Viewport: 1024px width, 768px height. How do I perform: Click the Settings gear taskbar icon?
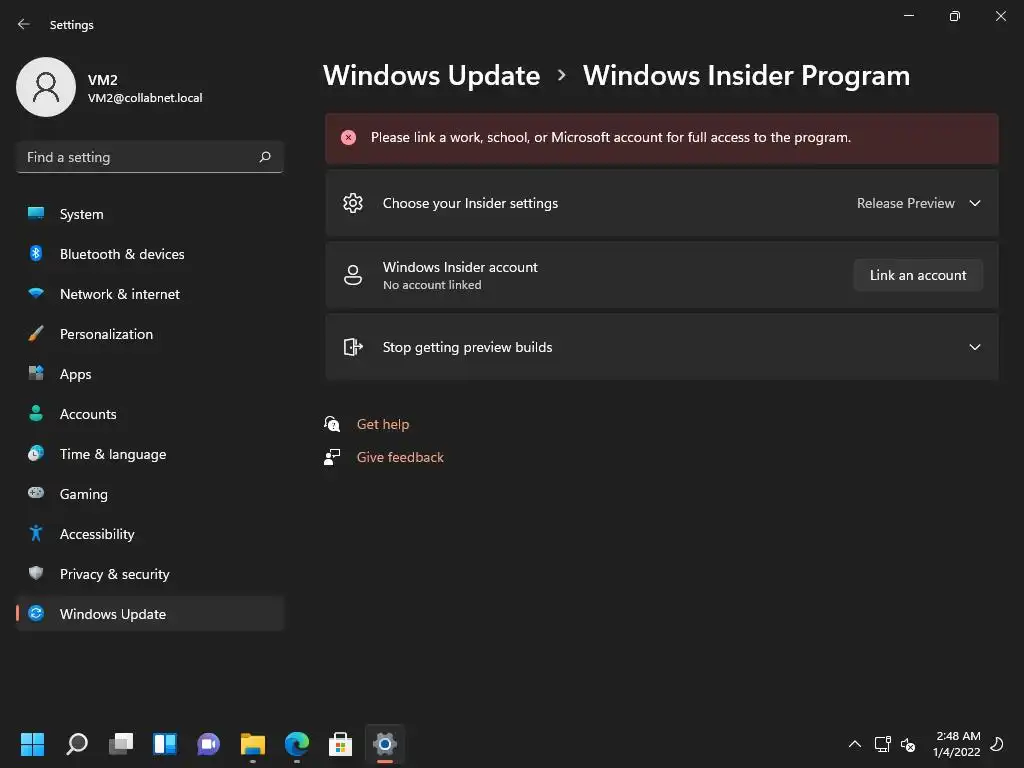(385, 744)
